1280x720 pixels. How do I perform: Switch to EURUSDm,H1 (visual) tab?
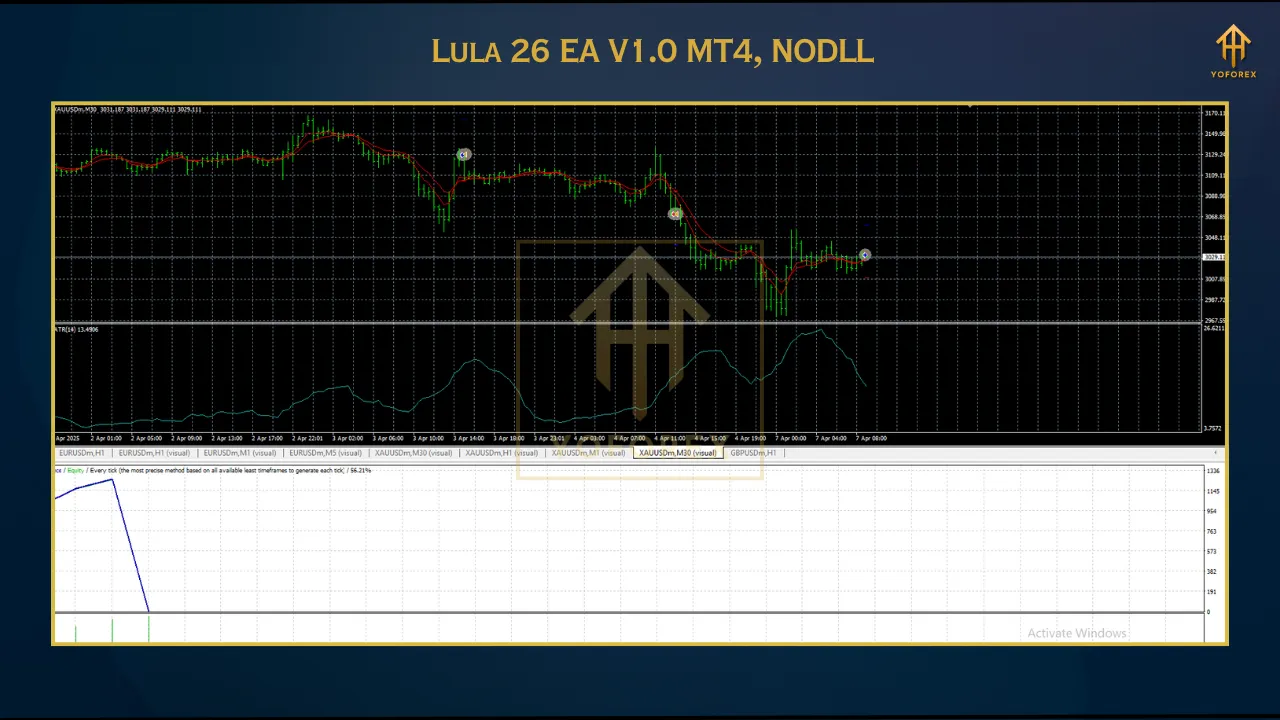click(x=153, y=453)
